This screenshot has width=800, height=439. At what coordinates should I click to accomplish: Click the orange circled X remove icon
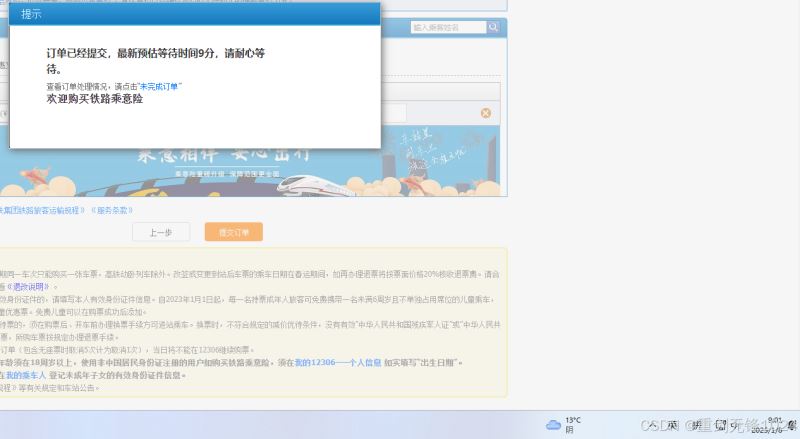click(486, 113)
